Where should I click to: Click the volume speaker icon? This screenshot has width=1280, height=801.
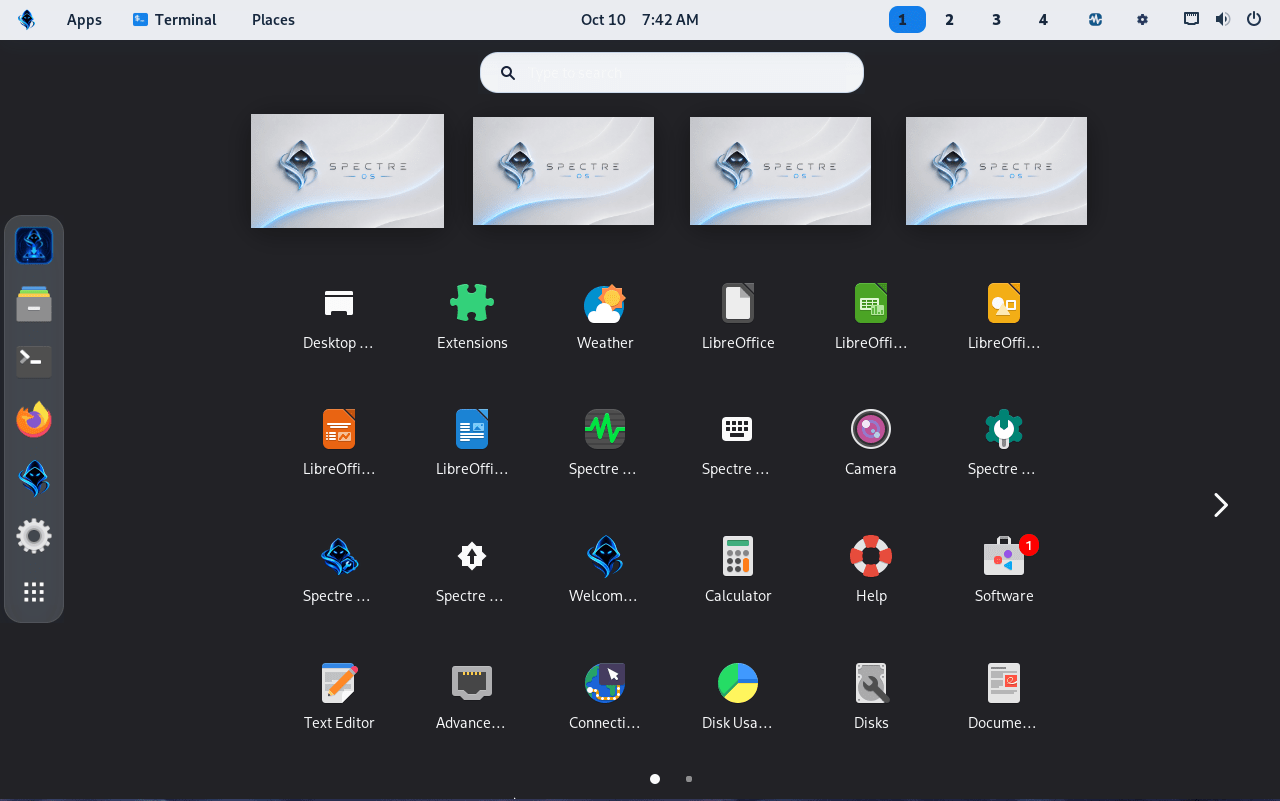[1222, 19]
